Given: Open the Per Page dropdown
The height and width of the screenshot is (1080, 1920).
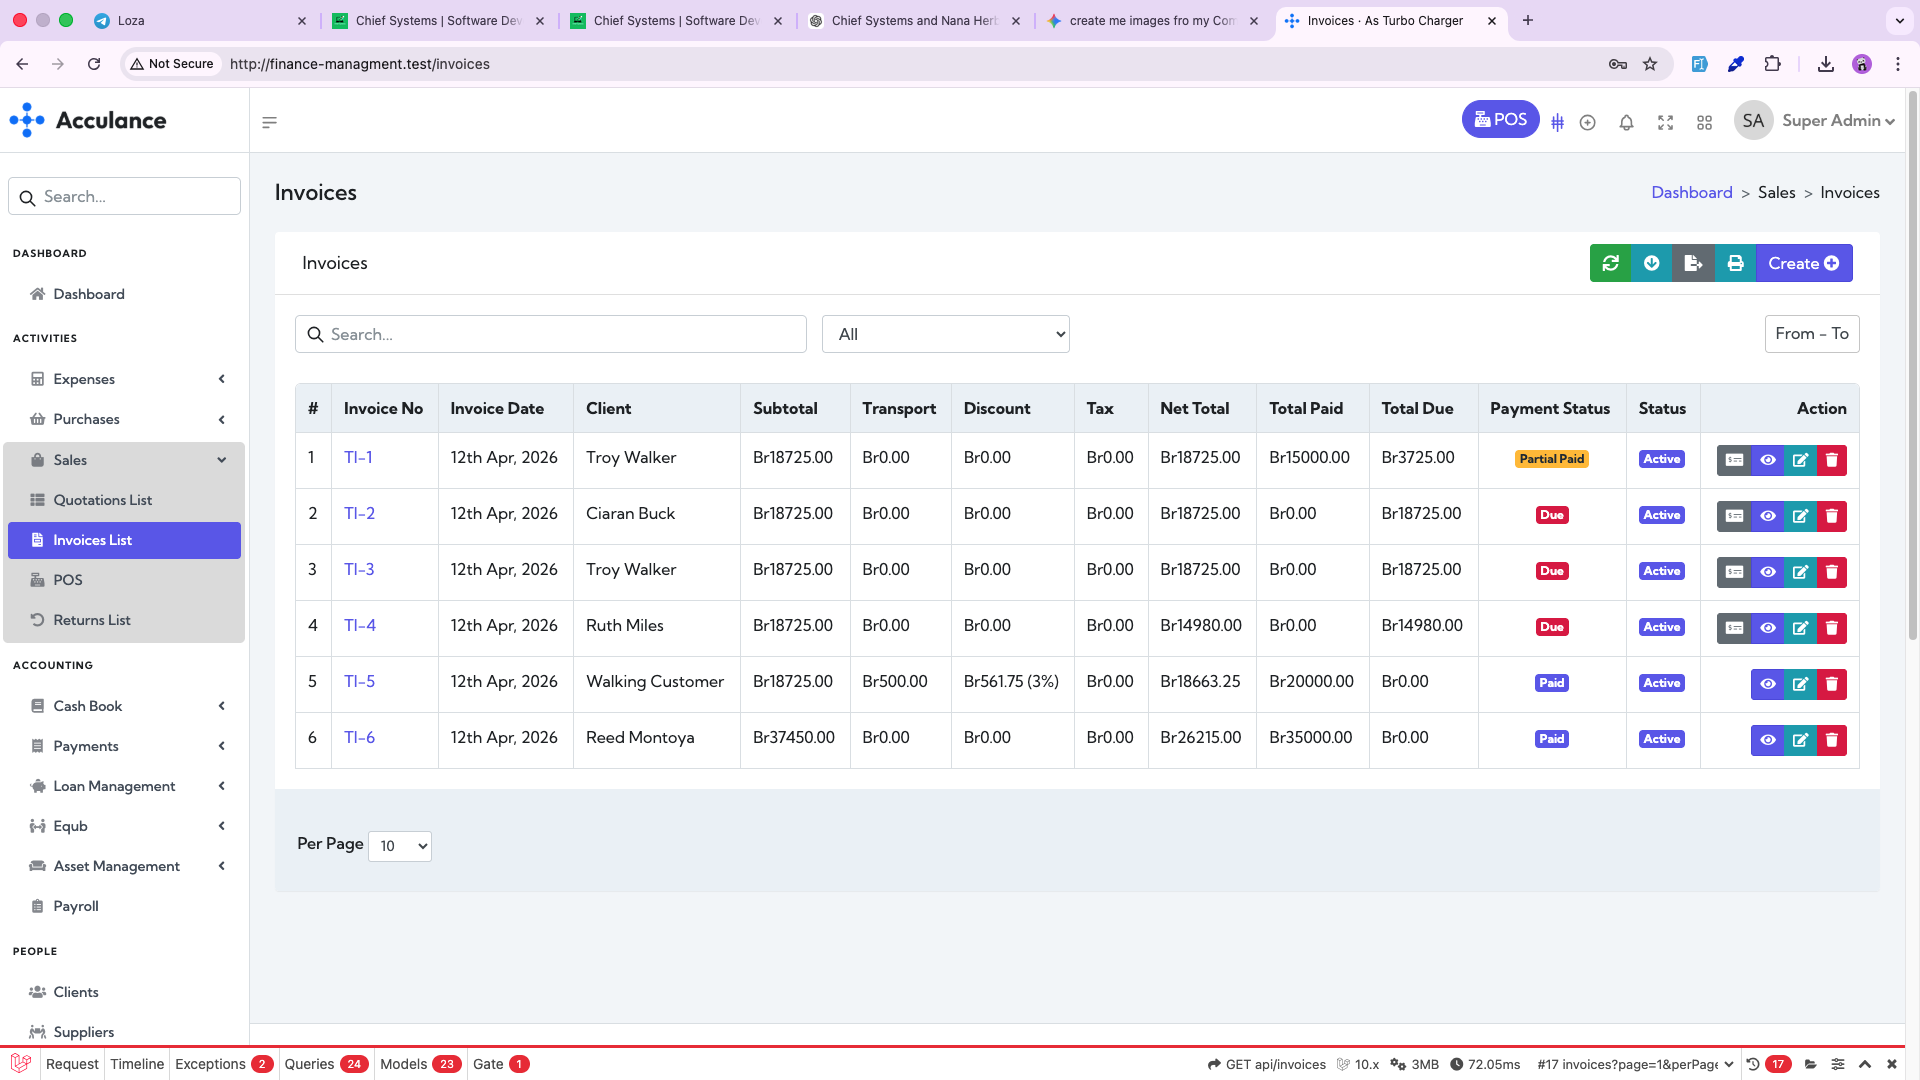Looking at the screenshot, I should pyautogui.click(x=400, y=846).
